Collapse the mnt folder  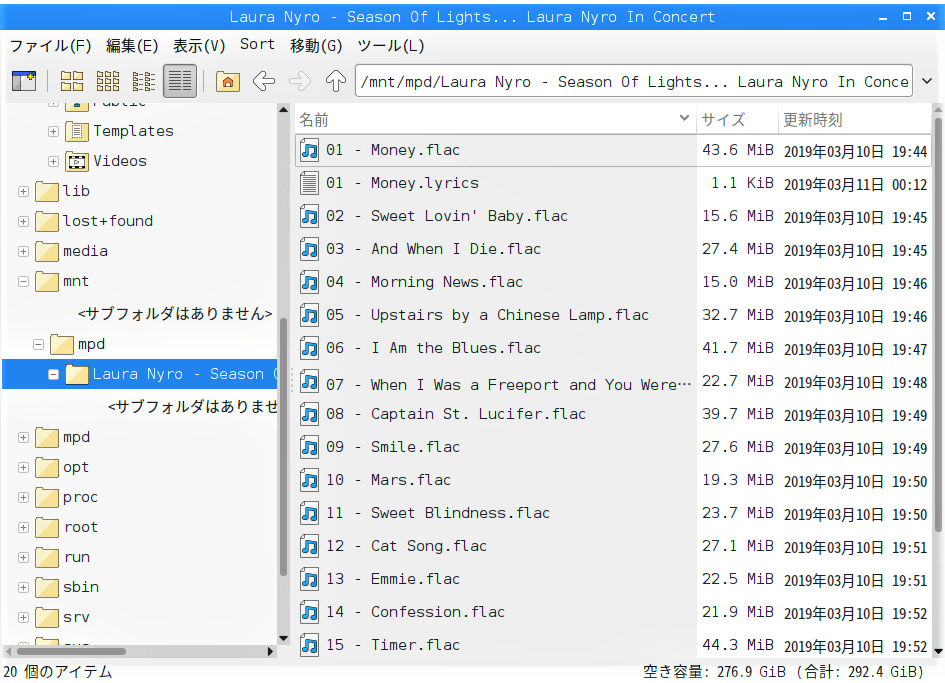24,281
